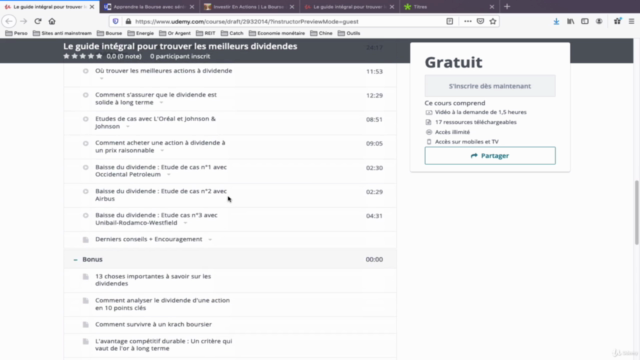The image size is (640, 360).
Task: Select the fourth tab Le guide intégral
Action: pos(349,7)
